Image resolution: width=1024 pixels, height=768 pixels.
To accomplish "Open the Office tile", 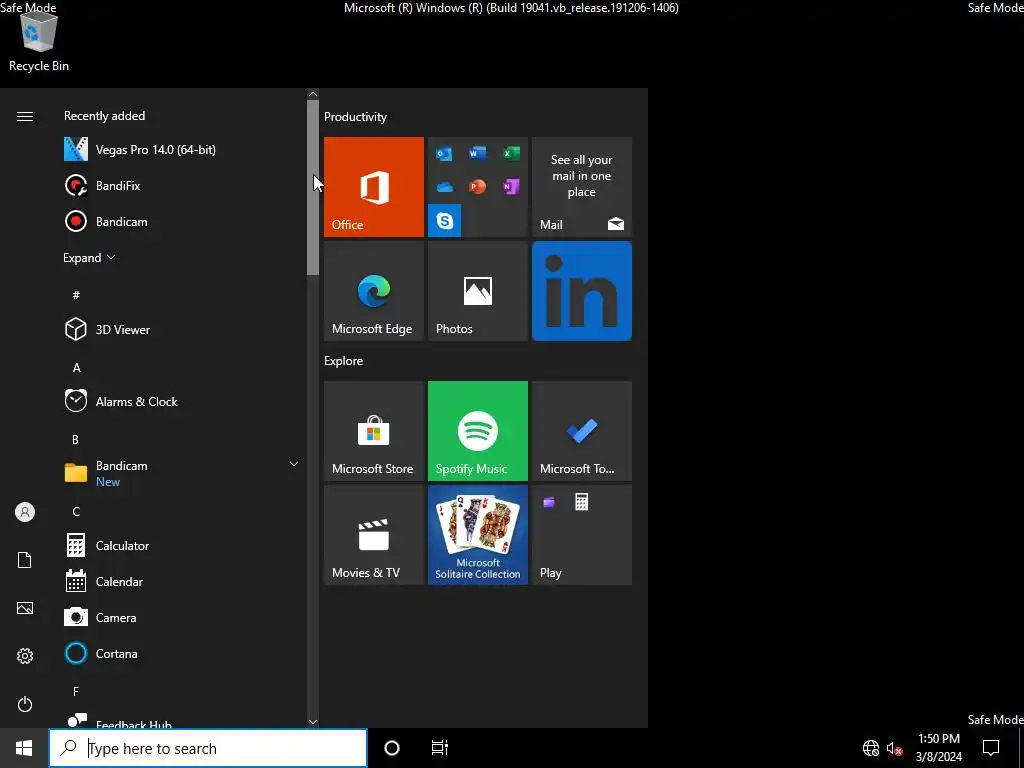I will (x=374, y=187).
